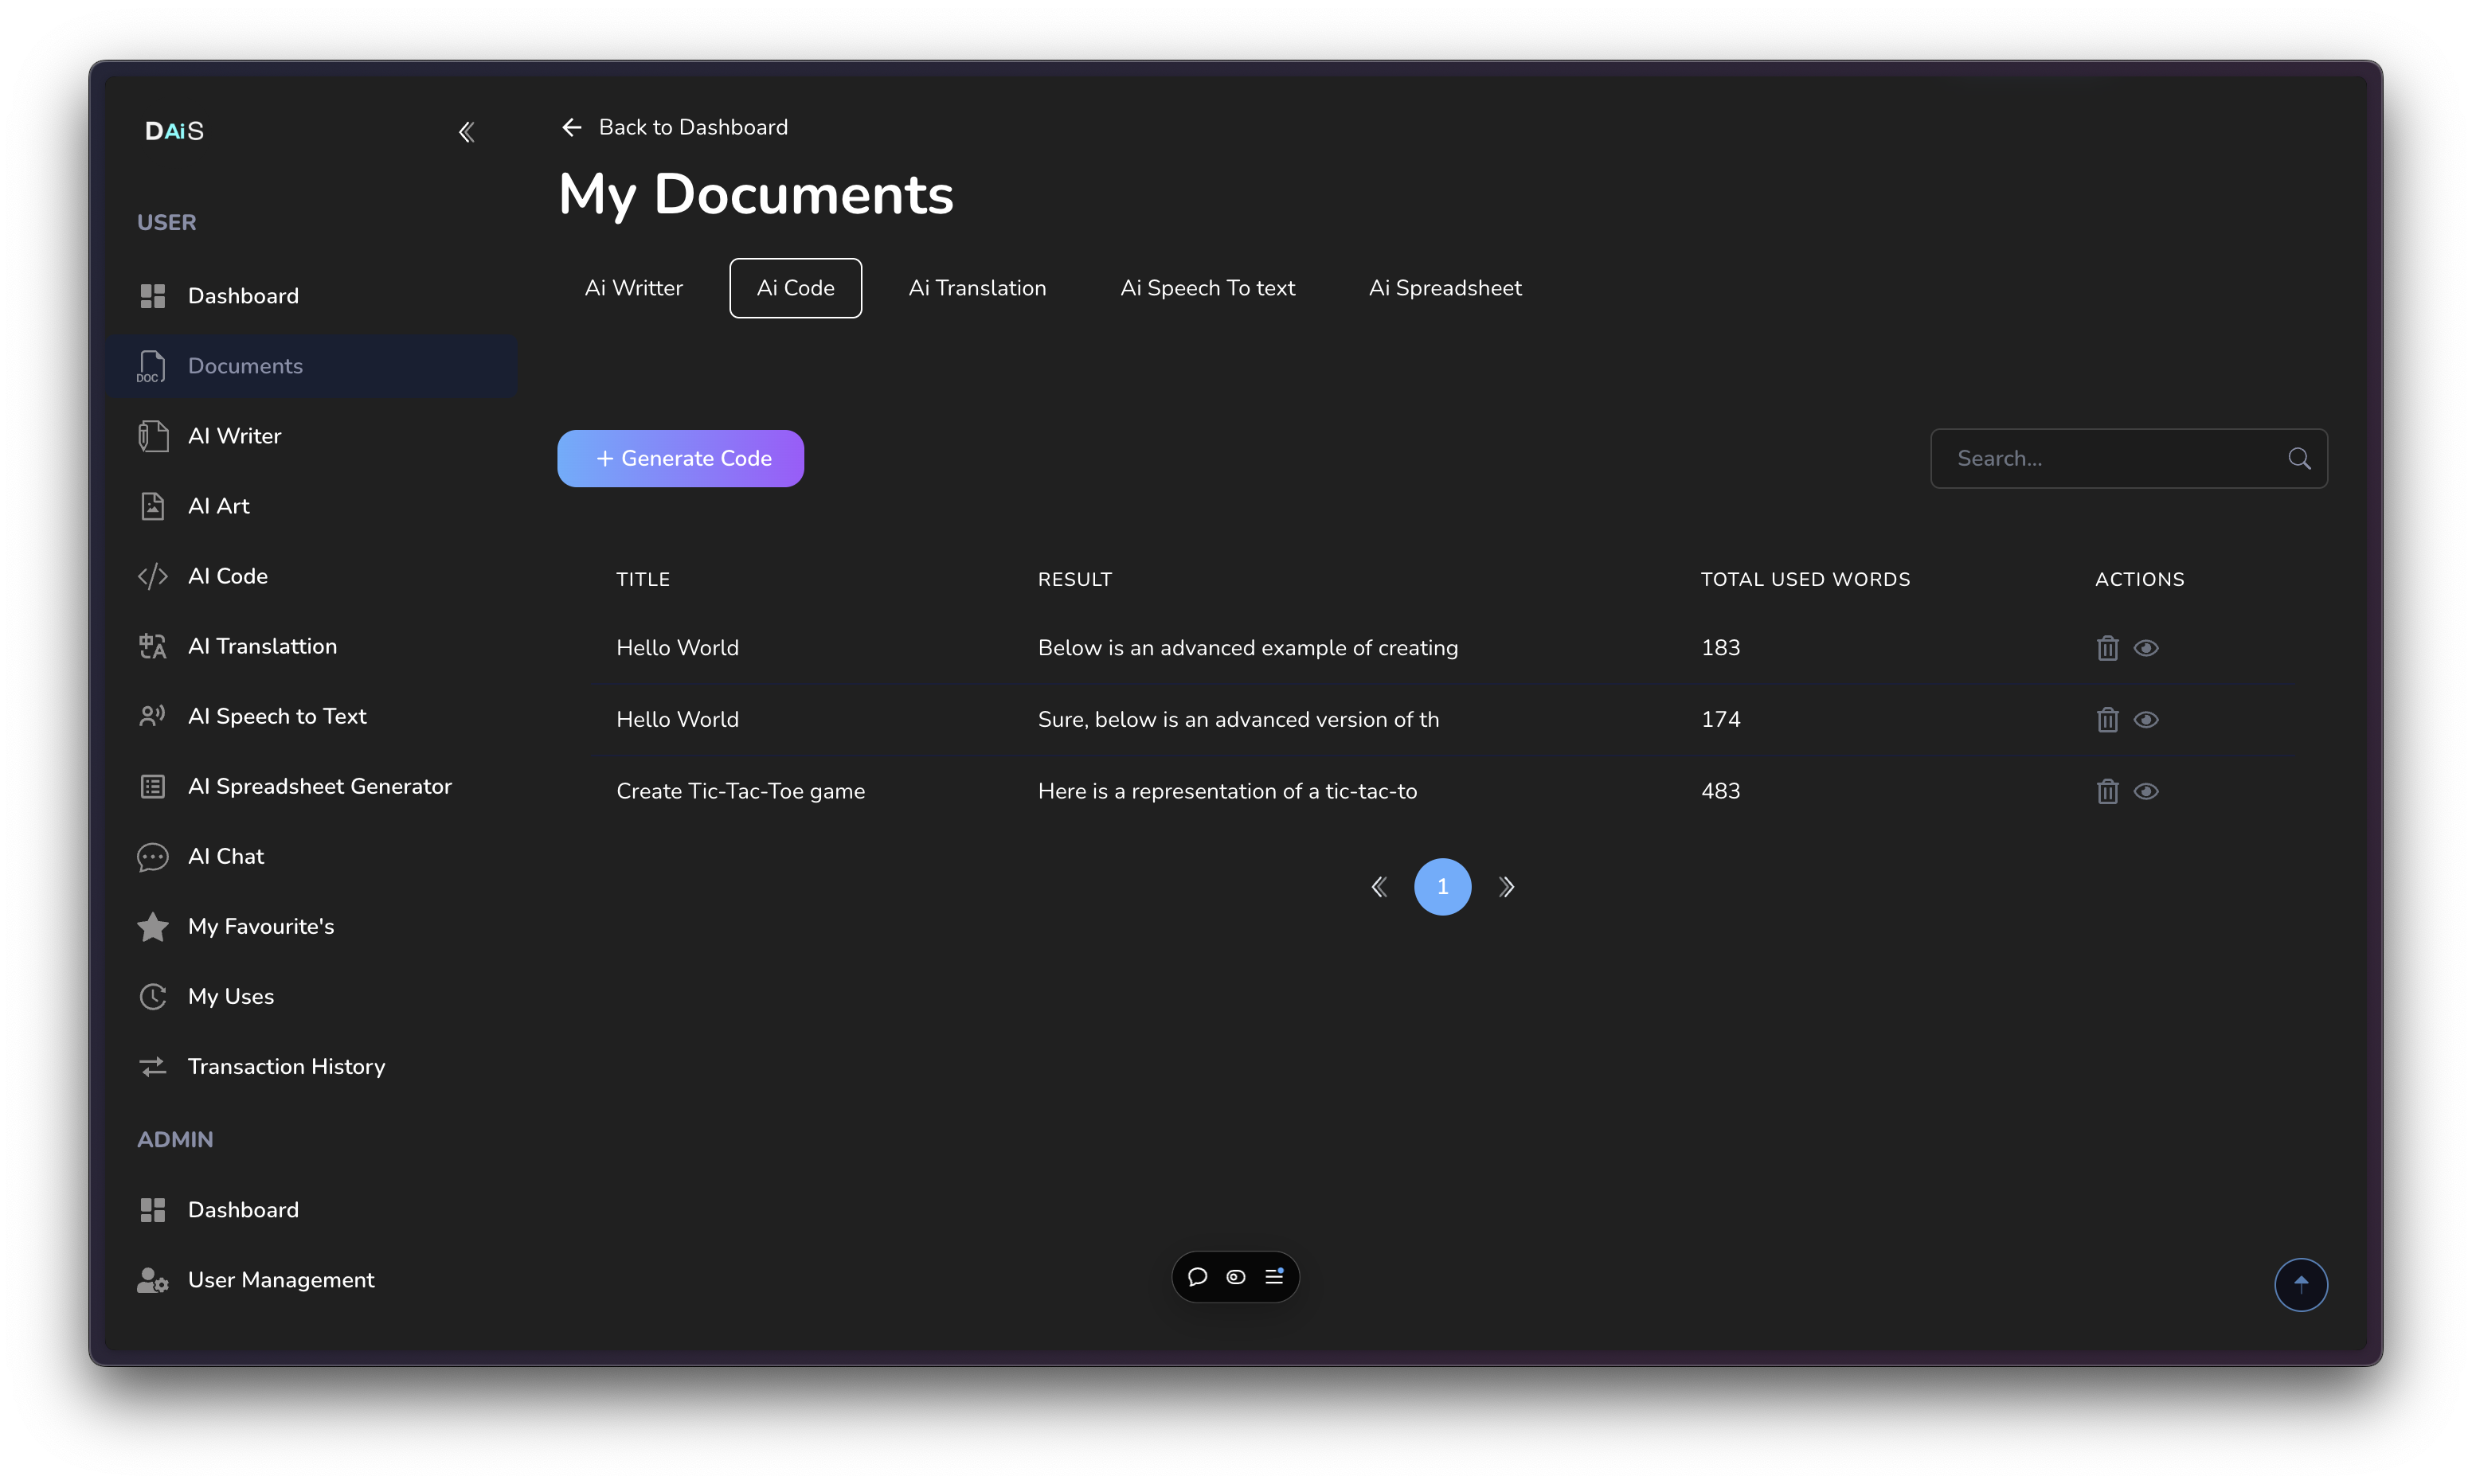The width and height of the screenshot is (2472, 1484).
Task: Open chat bubble icon in floating toolbar
Action: pyautogui.click(x=1197, y=1277)
